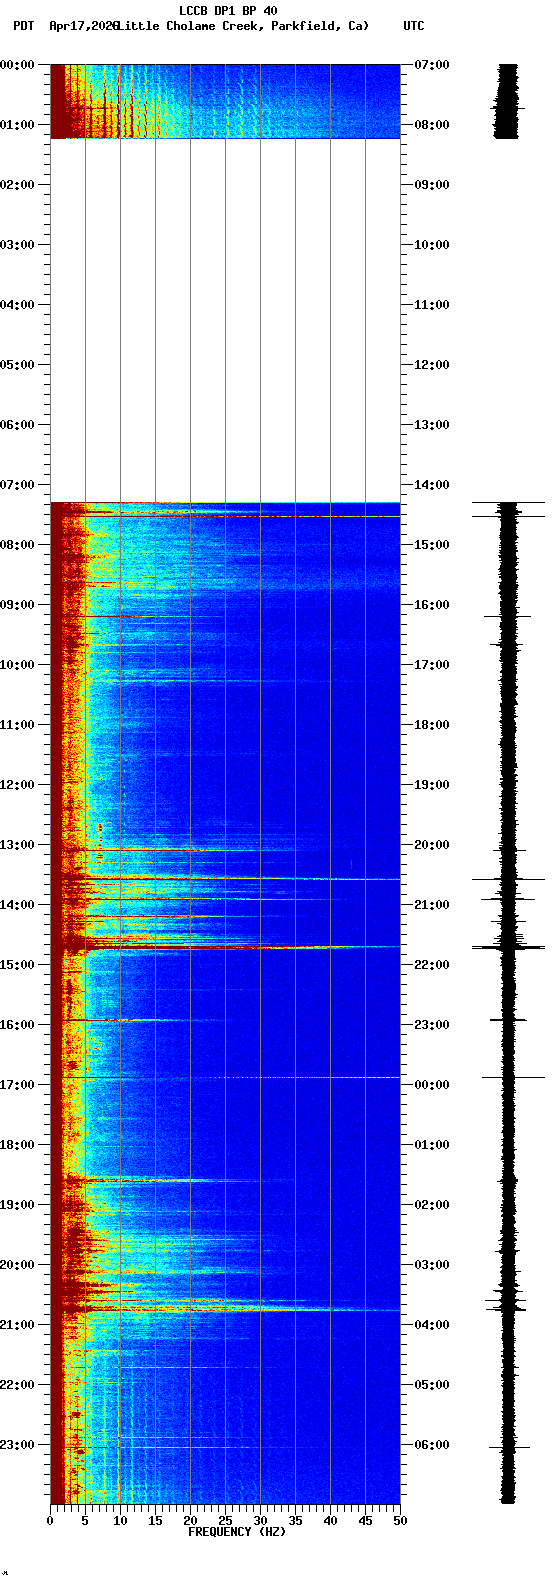Click the title text "LCCB DP1 BP 40"

click(x=228, y=11)
